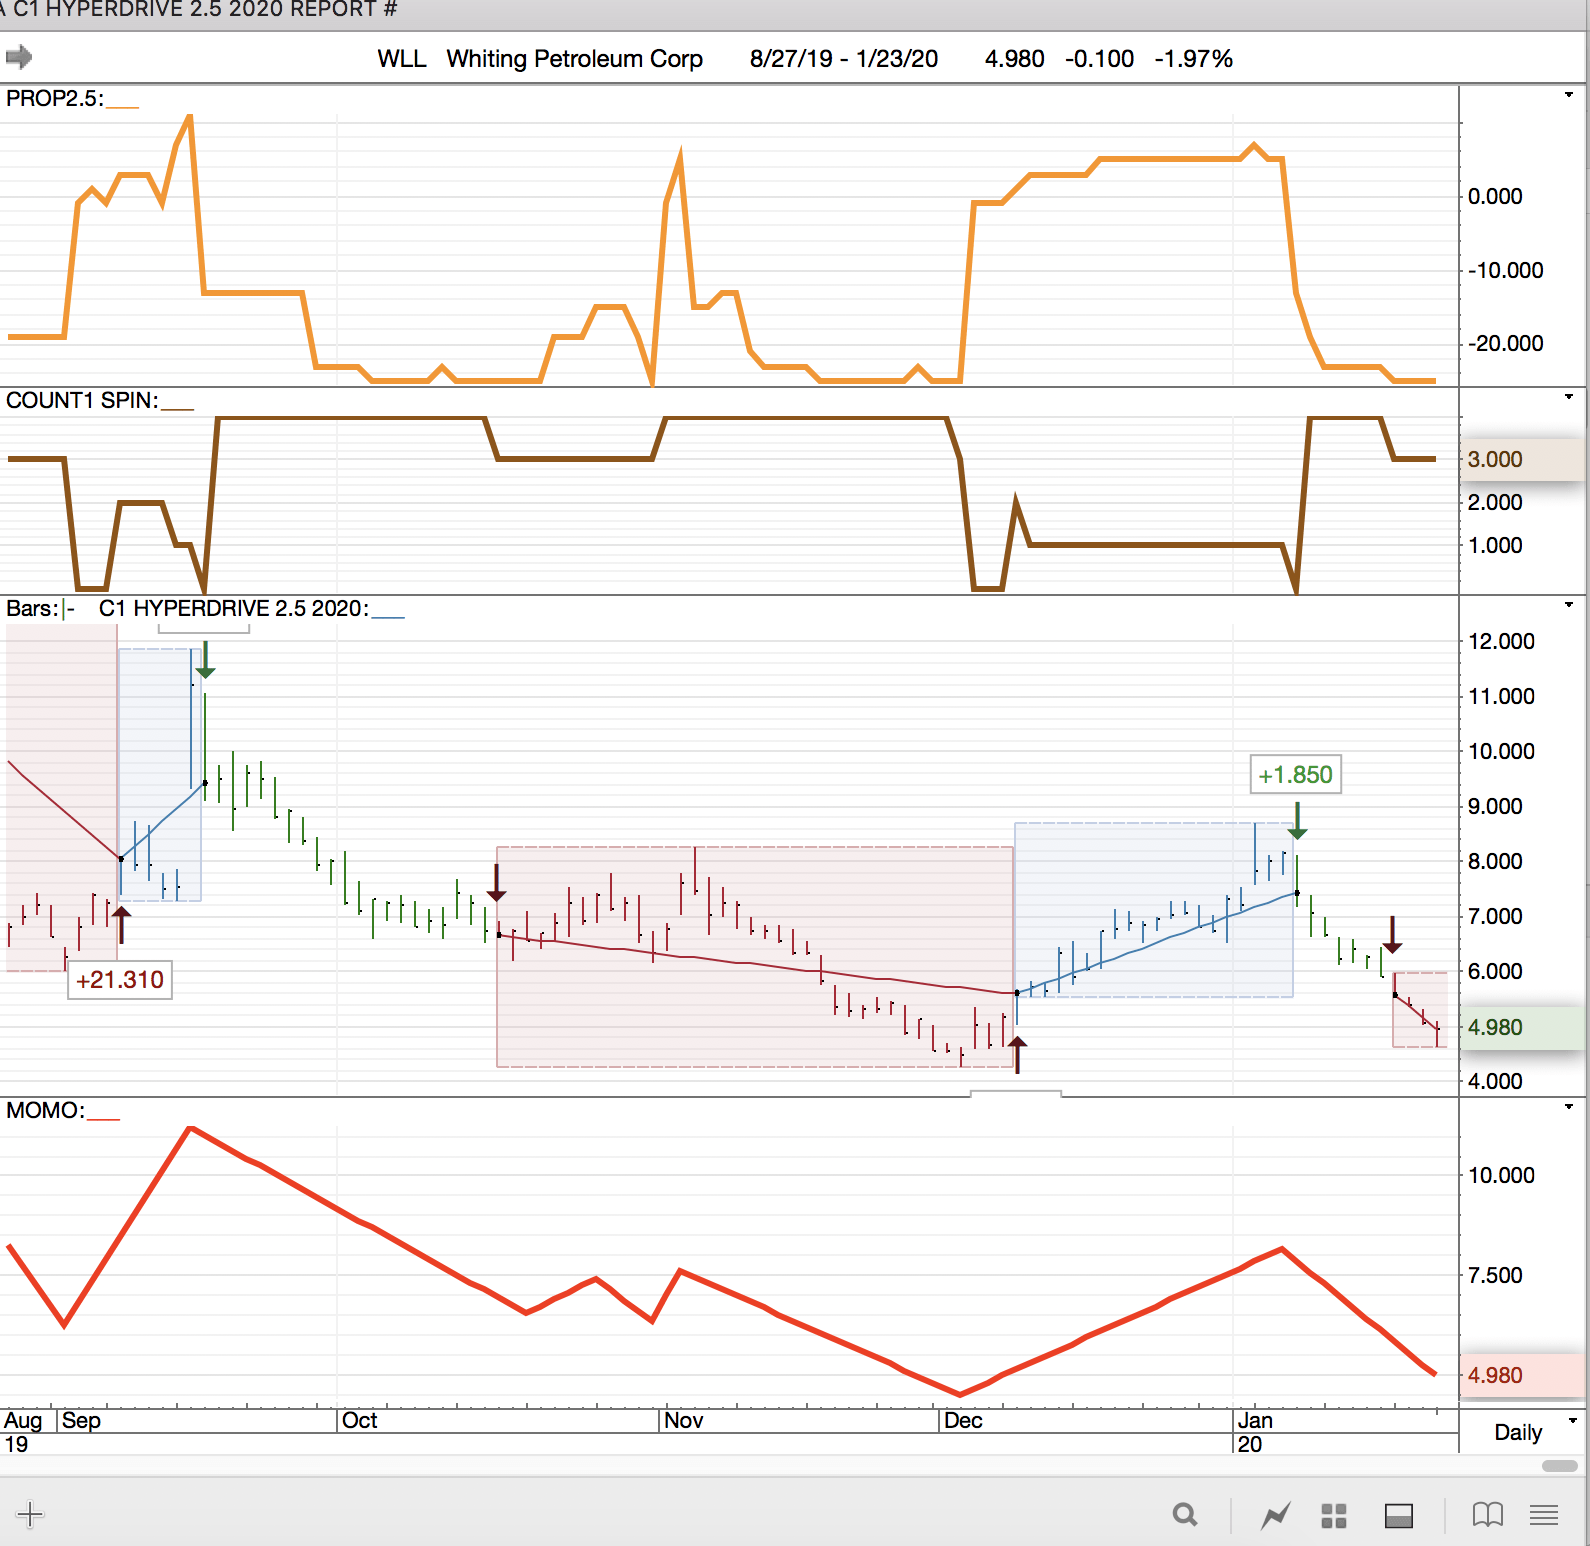Expand the PROP2.5 pane dropdown arrow
The image size is (1590, 1546).
coord(1569,95)
